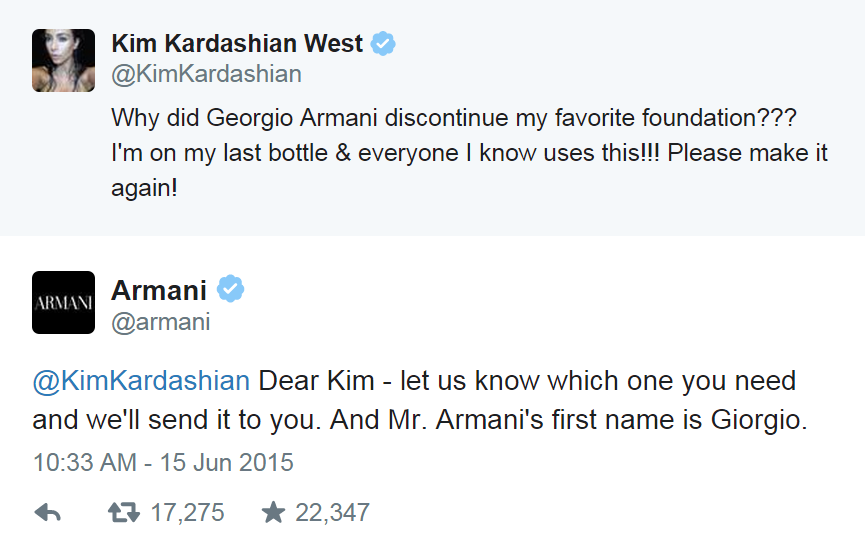865x540 pixels.
Task: Retweet Armani's reply using the retweet icon
Action: [124, 513]
